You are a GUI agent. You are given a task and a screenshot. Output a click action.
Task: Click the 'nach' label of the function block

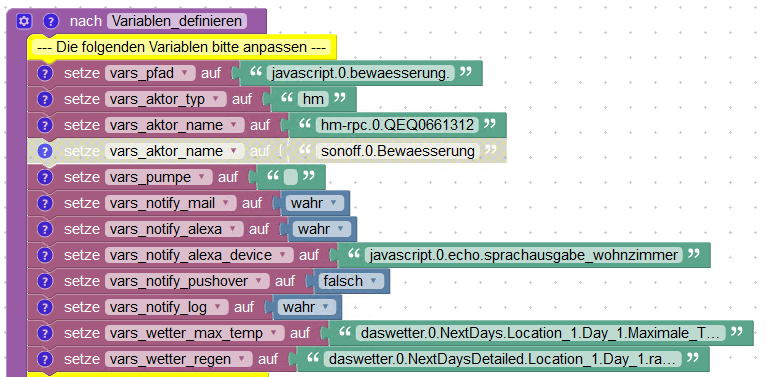tap(86, 21)
